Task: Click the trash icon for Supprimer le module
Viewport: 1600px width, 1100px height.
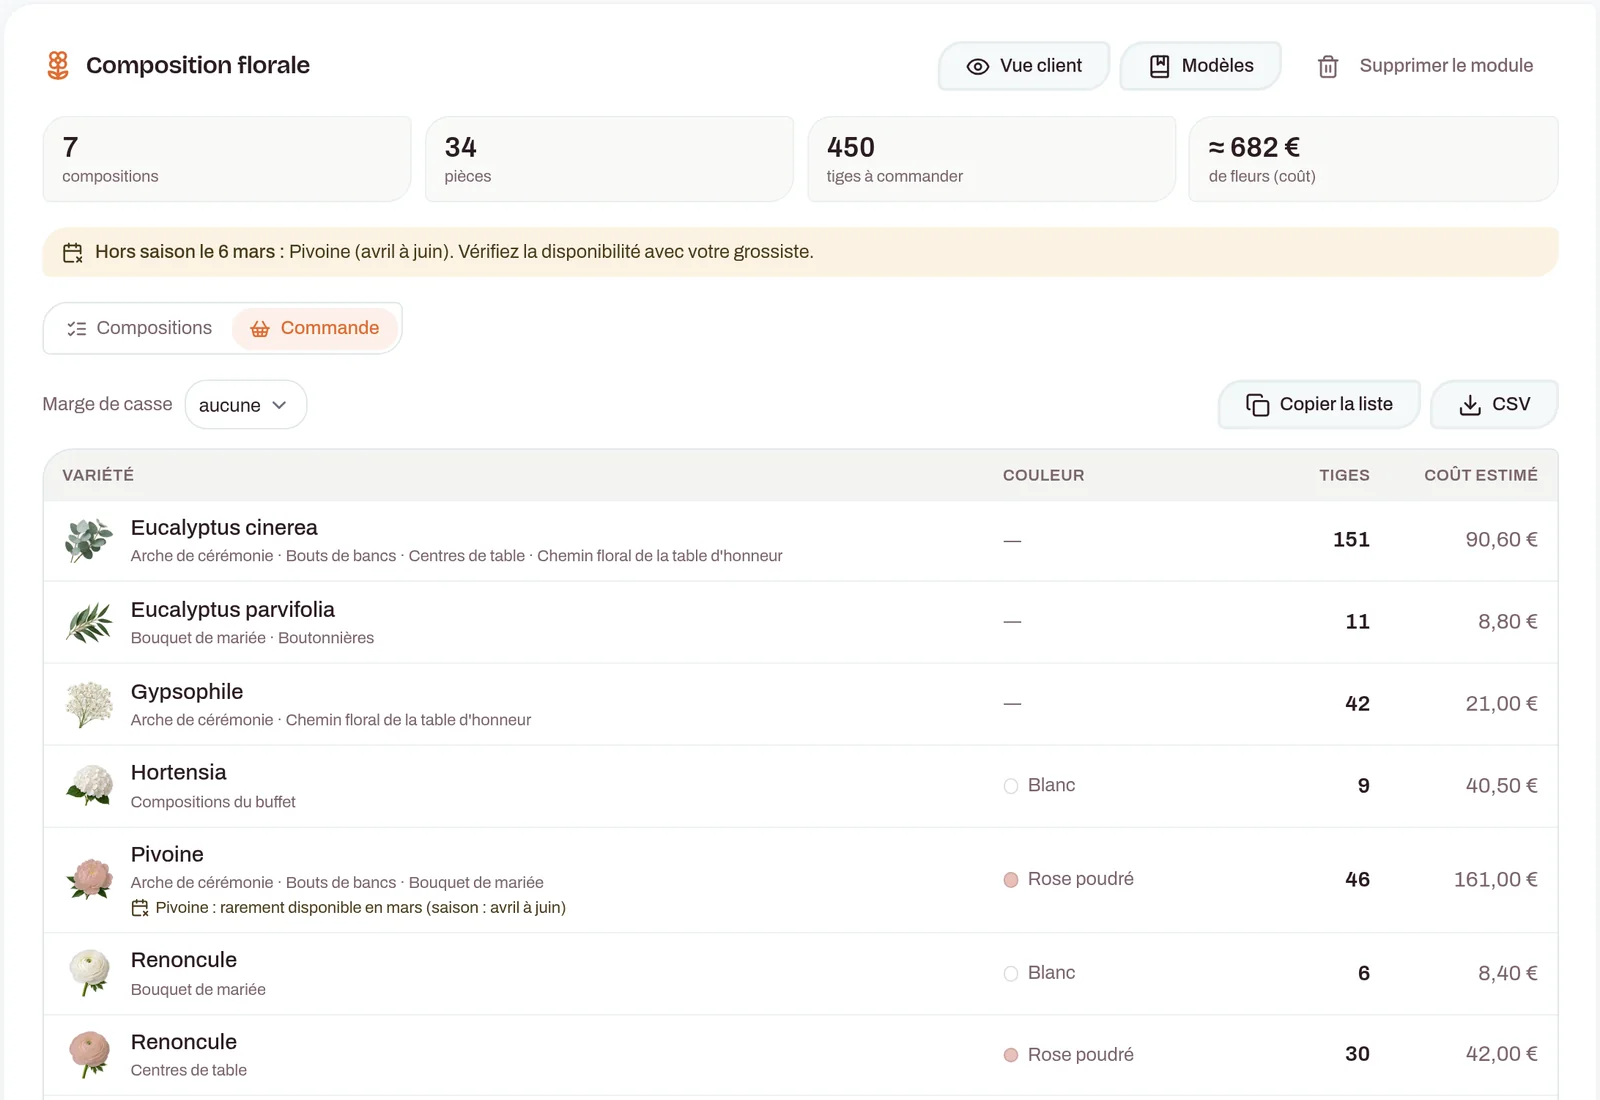Action: pyautogui.click(x=1328, y=66)
